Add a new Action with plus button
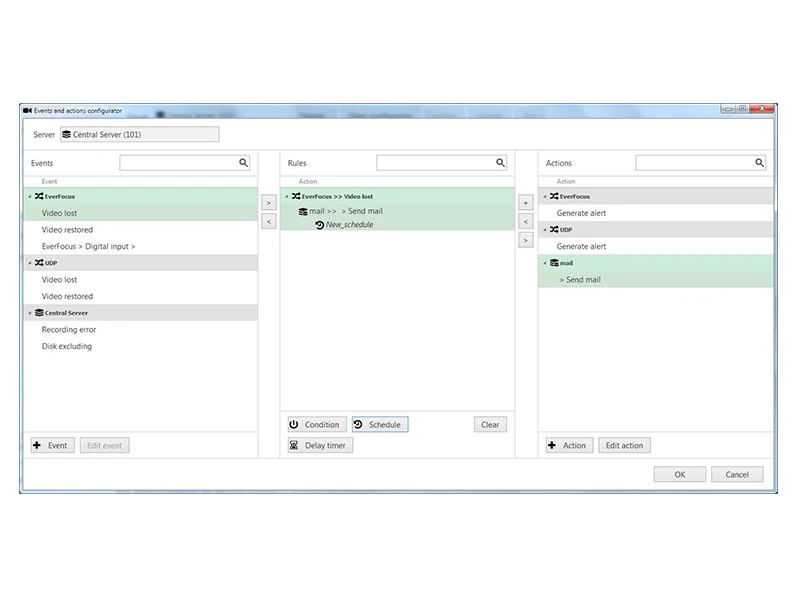800x600 pixels. click(x=569, y=445)
